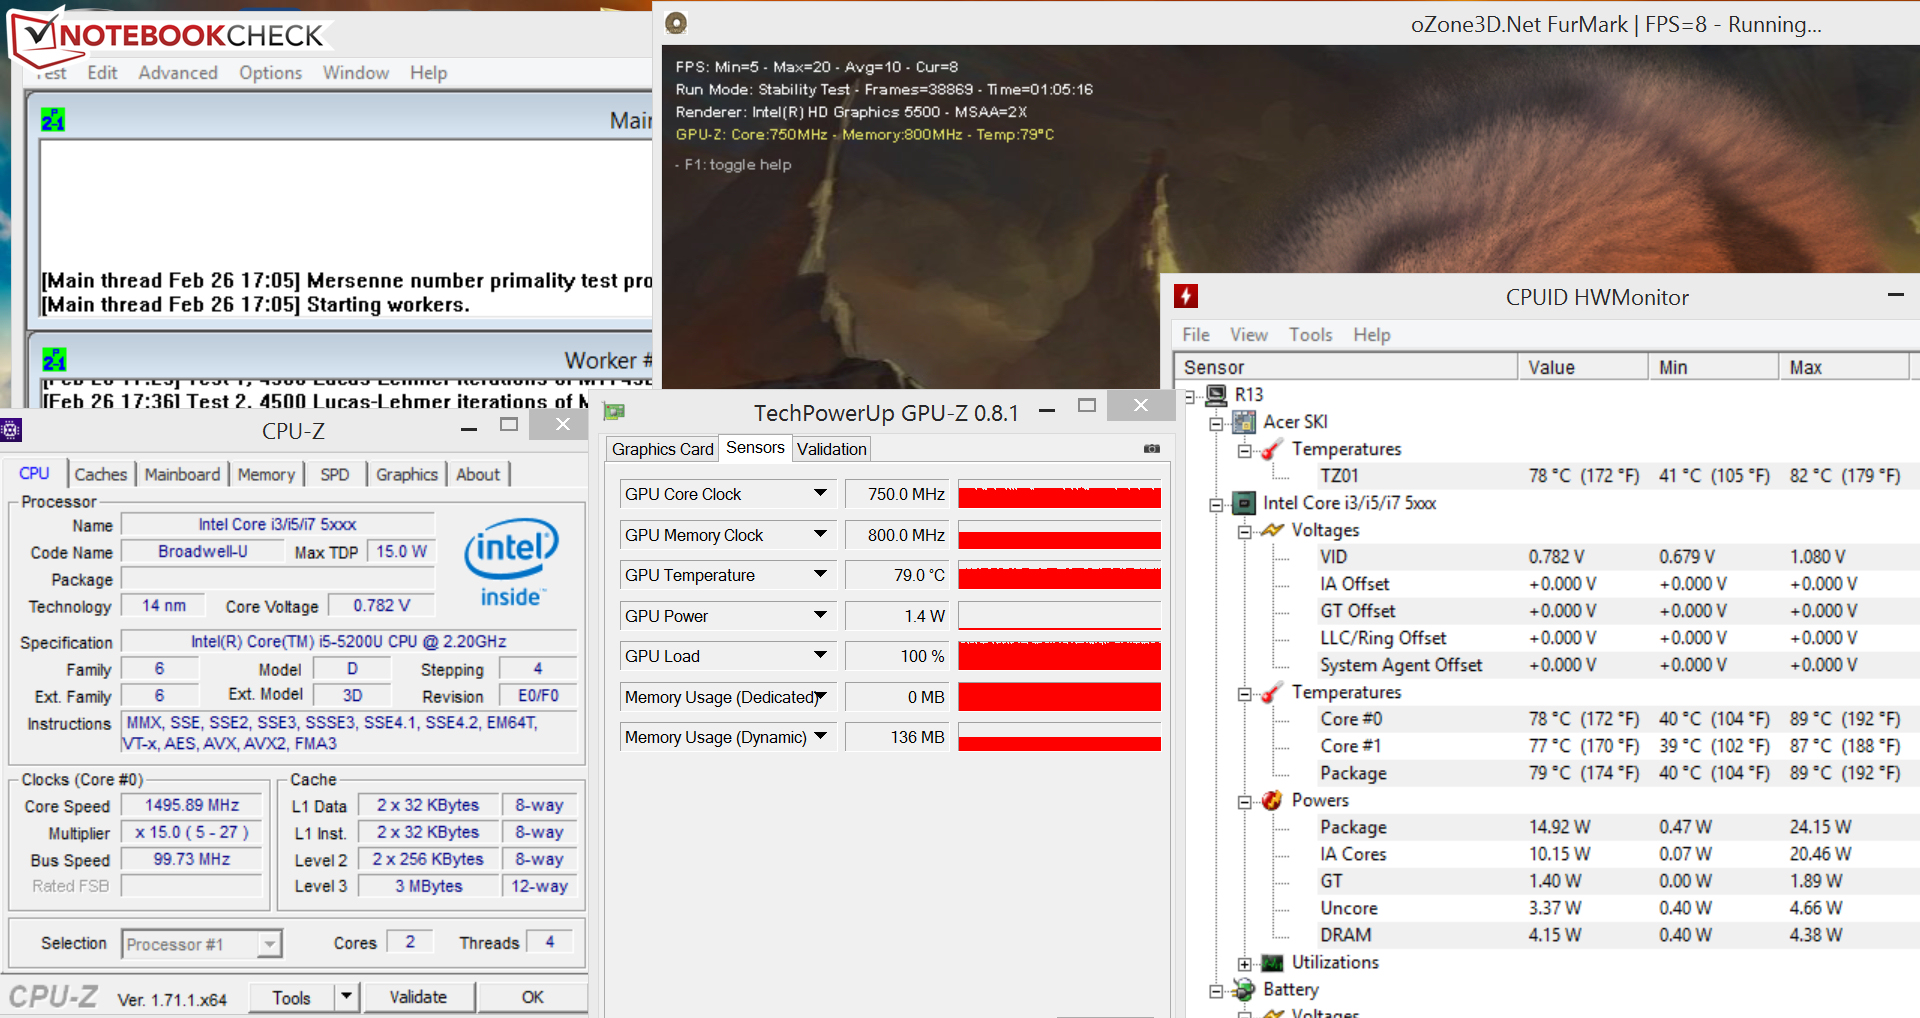Collapse the Intel Core i3/i5/i7 5xxx node
The height and width of the screenshot is (1018, 1920).
[1216, 504]
